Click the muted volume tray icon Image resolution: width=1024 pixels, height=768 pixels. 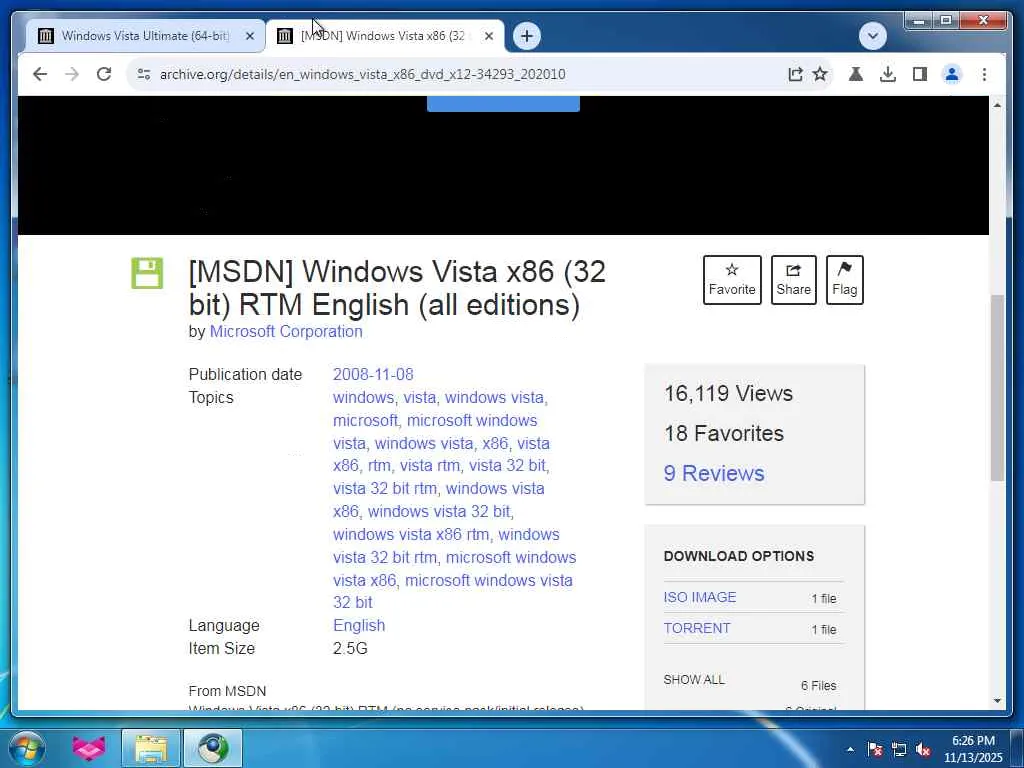pyautogui.click(x=923, y=749)
